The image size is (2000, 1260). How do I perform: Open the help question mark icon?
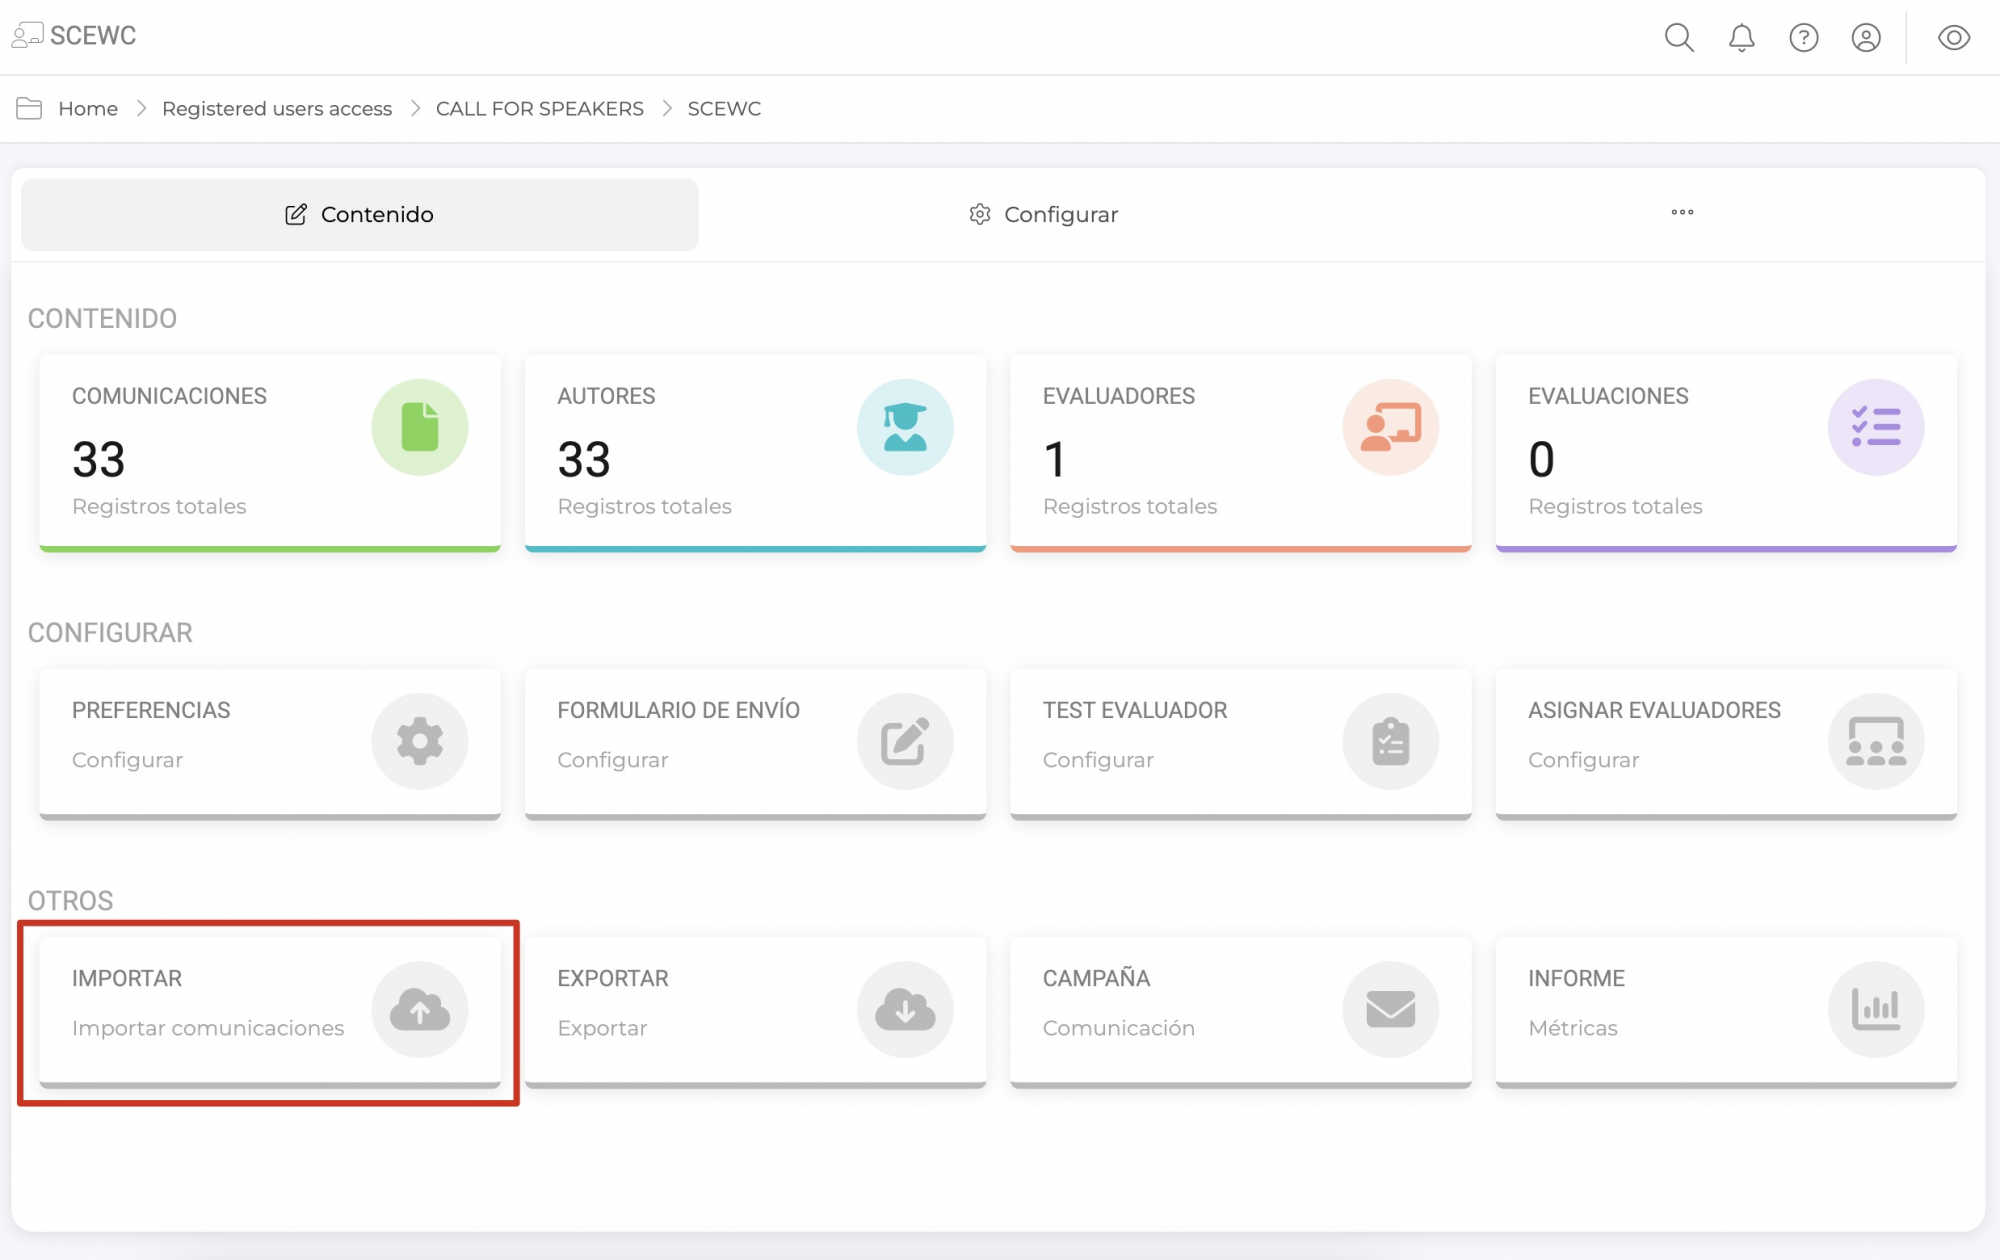[x=1803, y=38]
